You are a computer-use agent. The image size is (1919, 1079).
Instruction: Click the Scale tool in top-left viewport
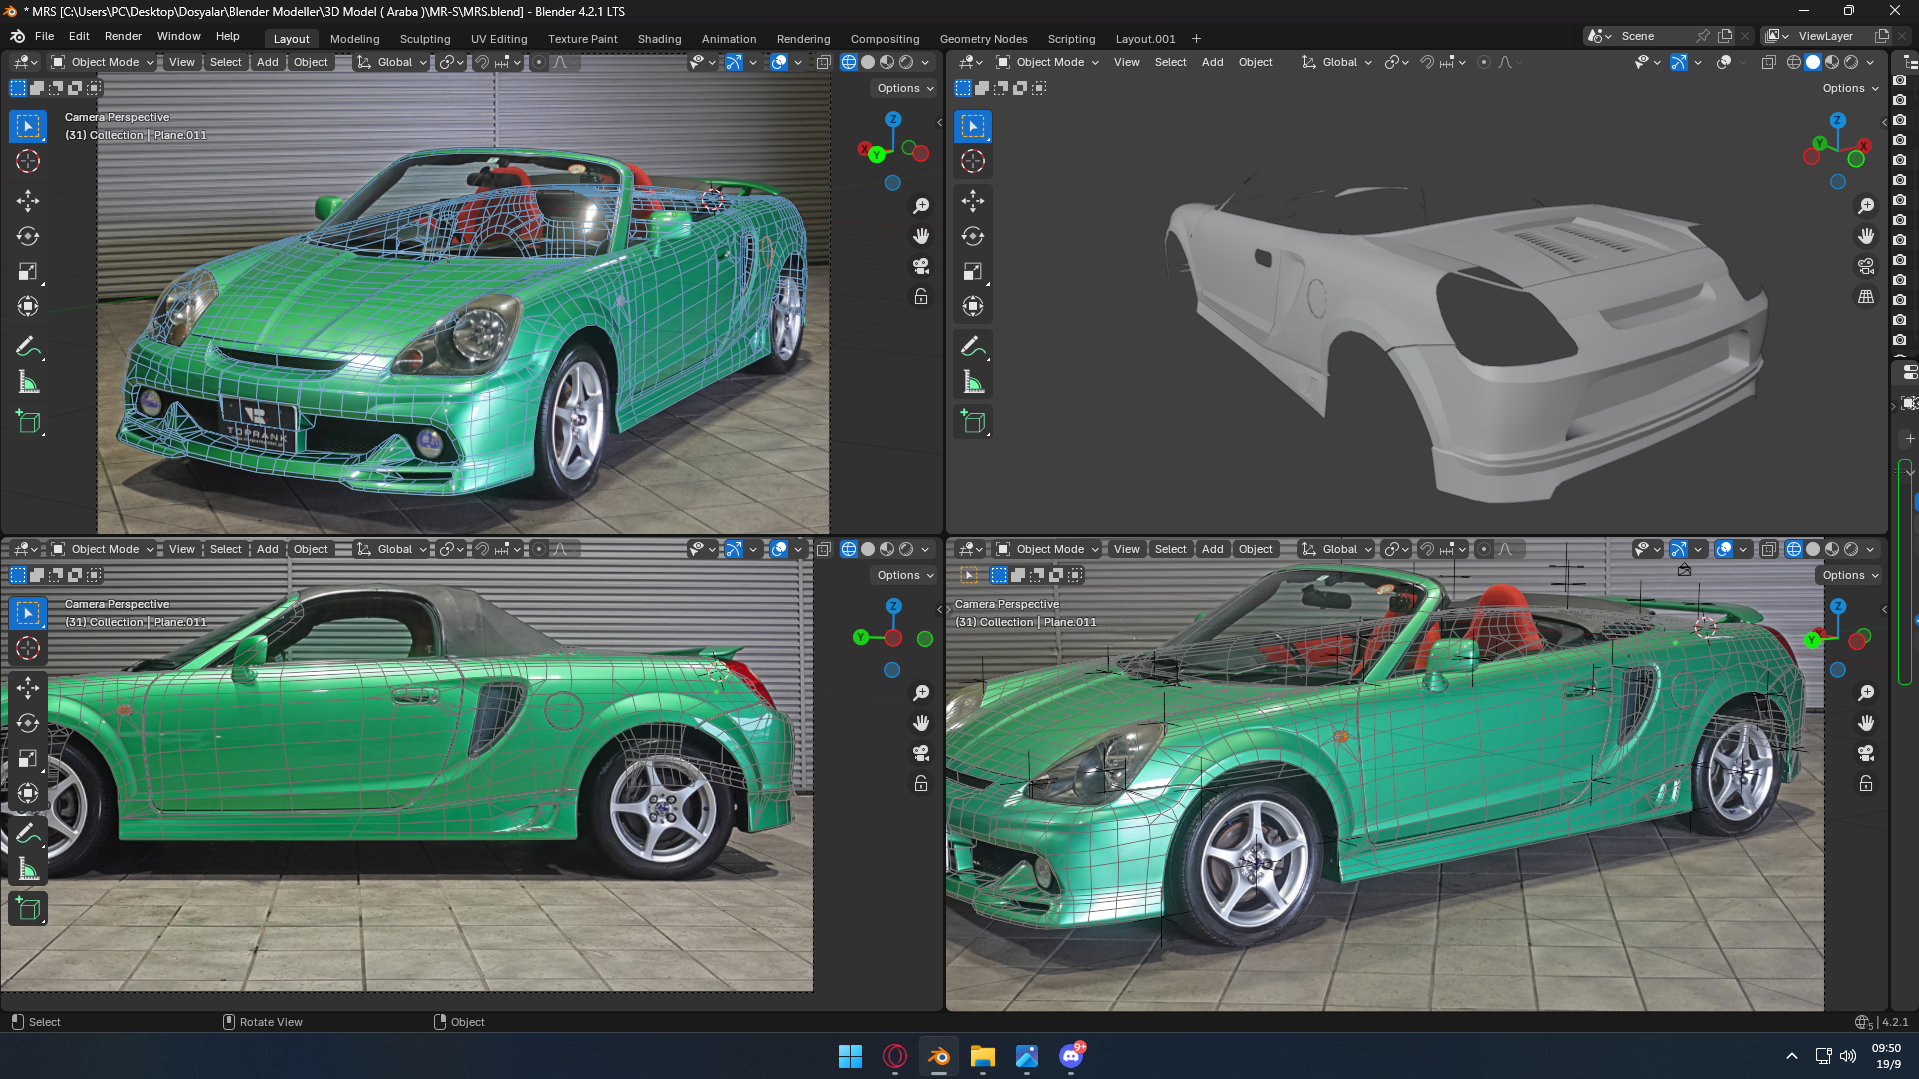pos(28,271)
